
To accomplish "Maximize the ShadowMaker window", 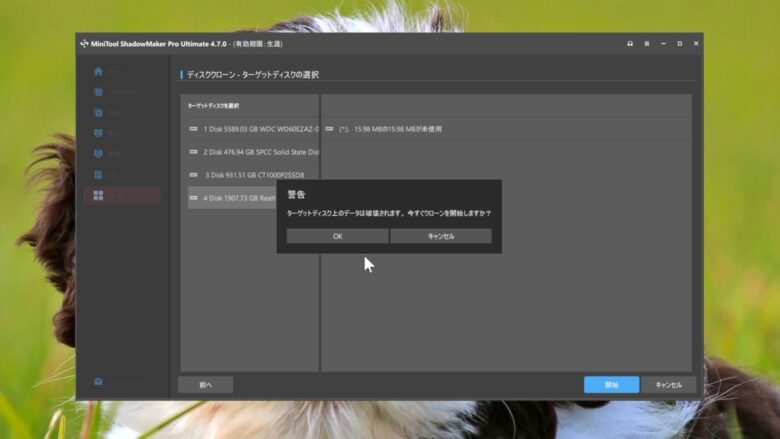I will click(x=680, y=44).
